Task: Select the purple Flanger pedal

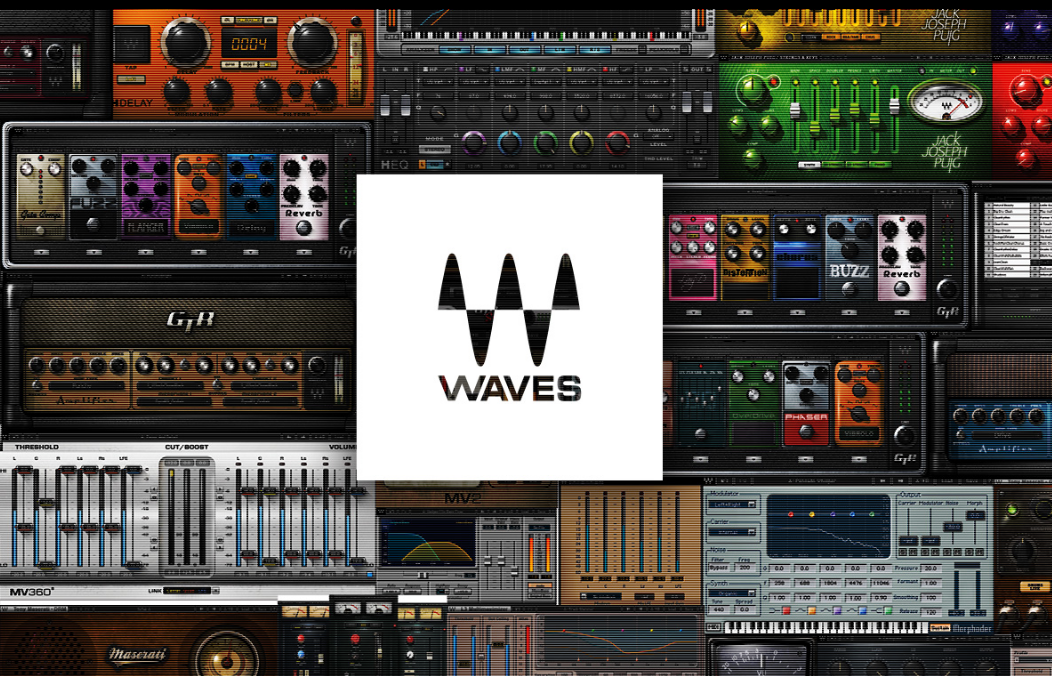Action: (146, 196)
